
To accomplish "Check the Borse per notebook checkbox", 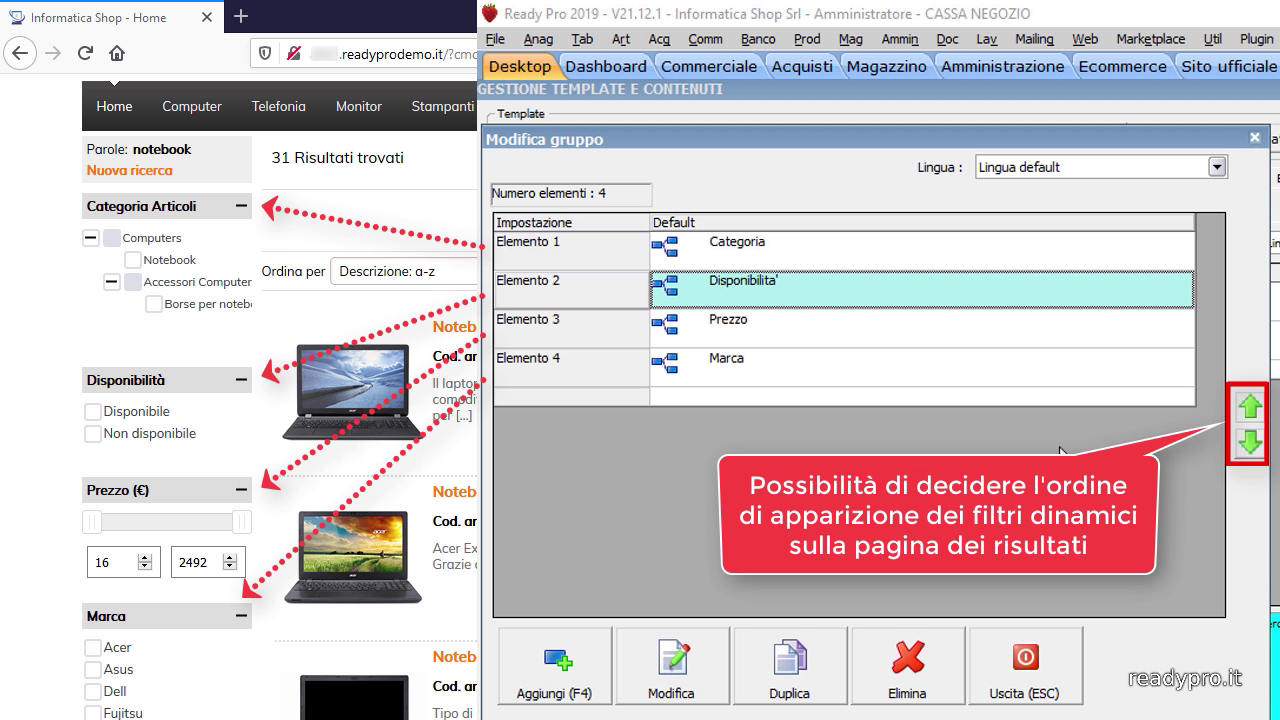I will (154, 304).
